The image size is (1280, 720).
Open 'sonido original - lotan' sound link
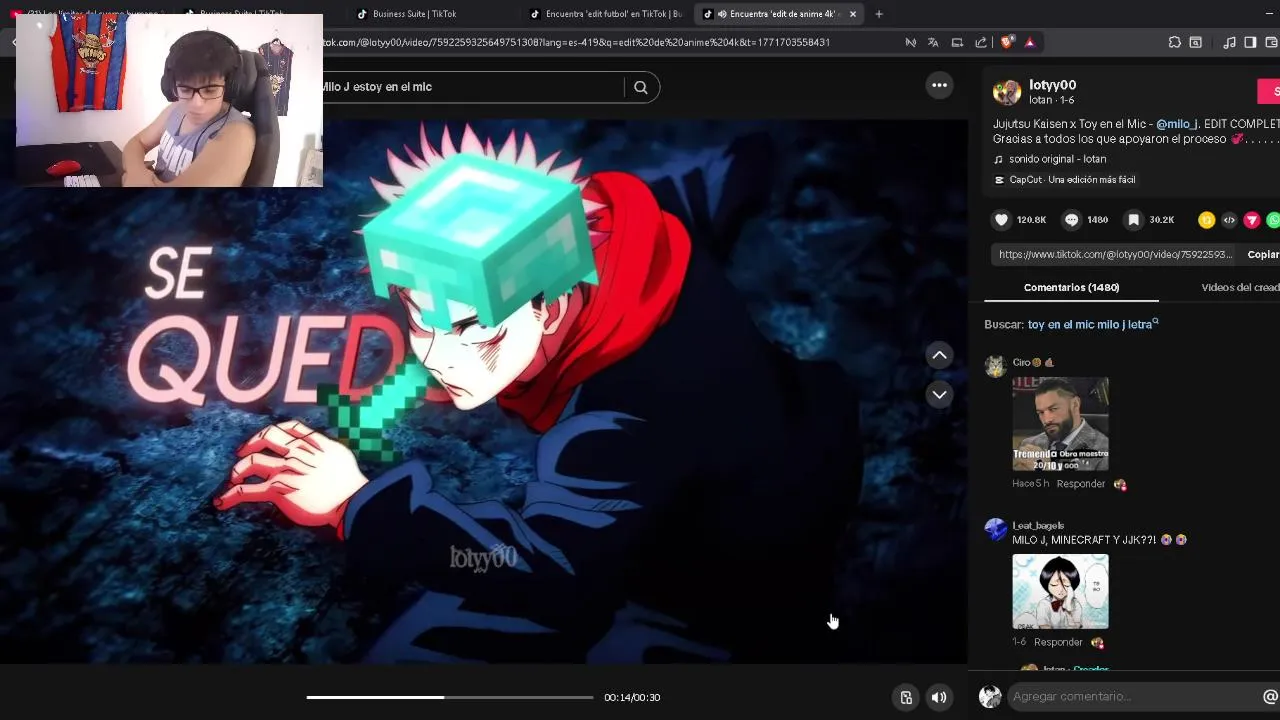(x=1057, y=159)
